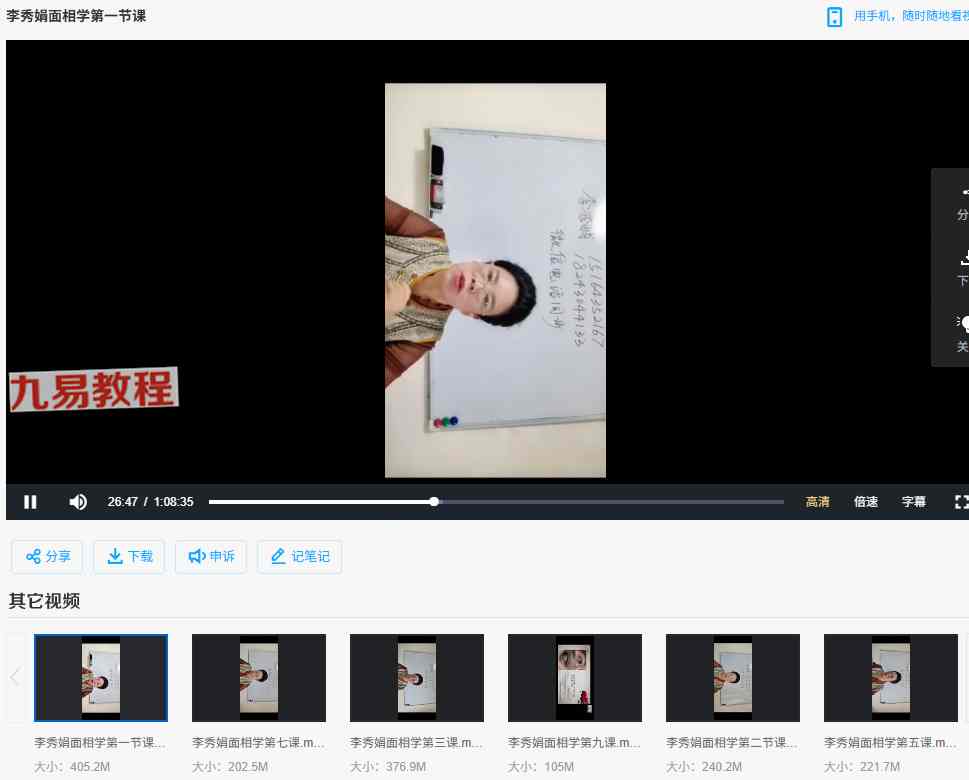Click the 下载 button below the video

pyautogui.click(x=130, y=557)
